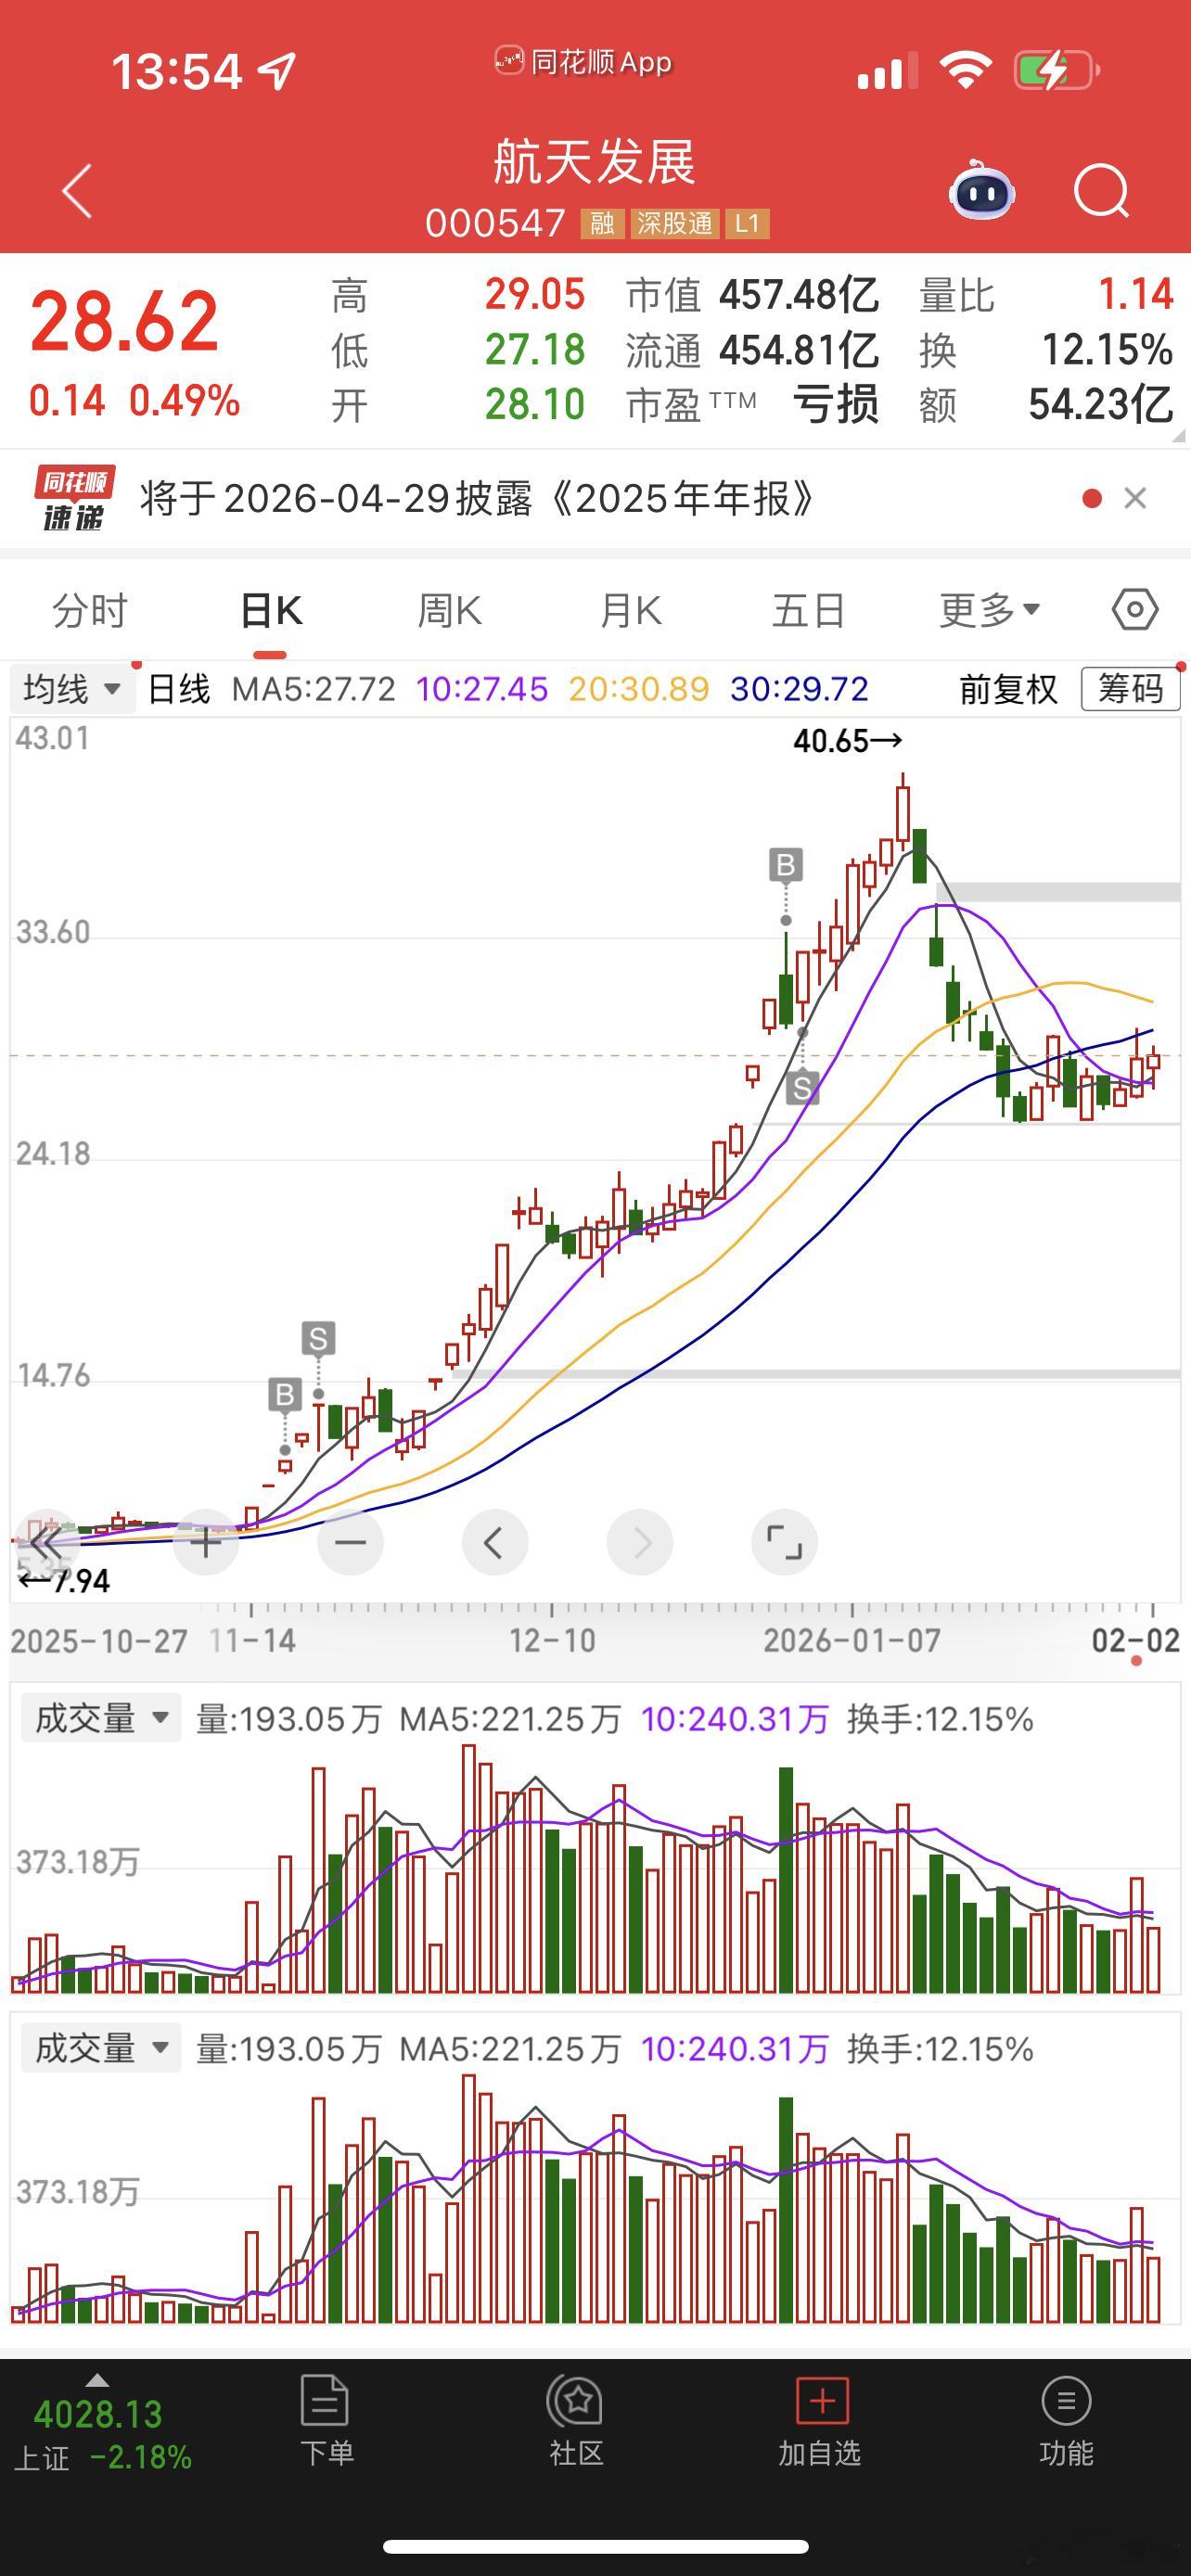Tap the price change 0.14 0.49%
The height and width of the screenshot is (2576, 1191).
[134, 401]
